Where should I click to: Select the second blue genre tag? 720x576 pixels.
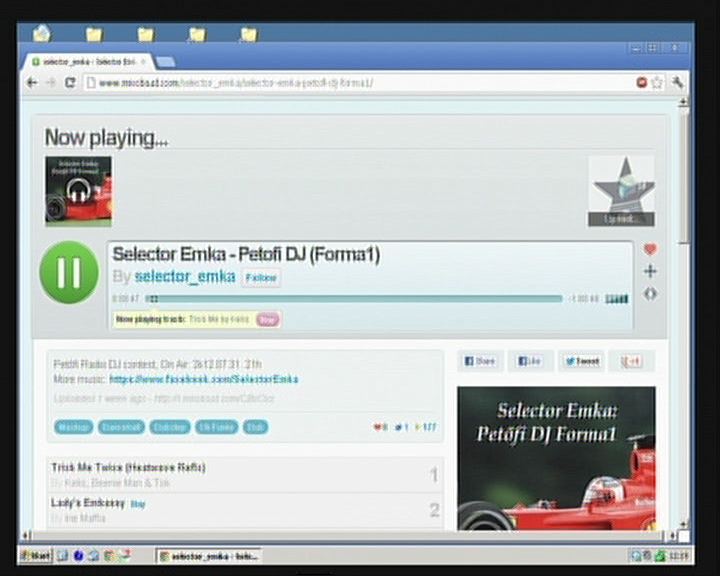(122, 427)
